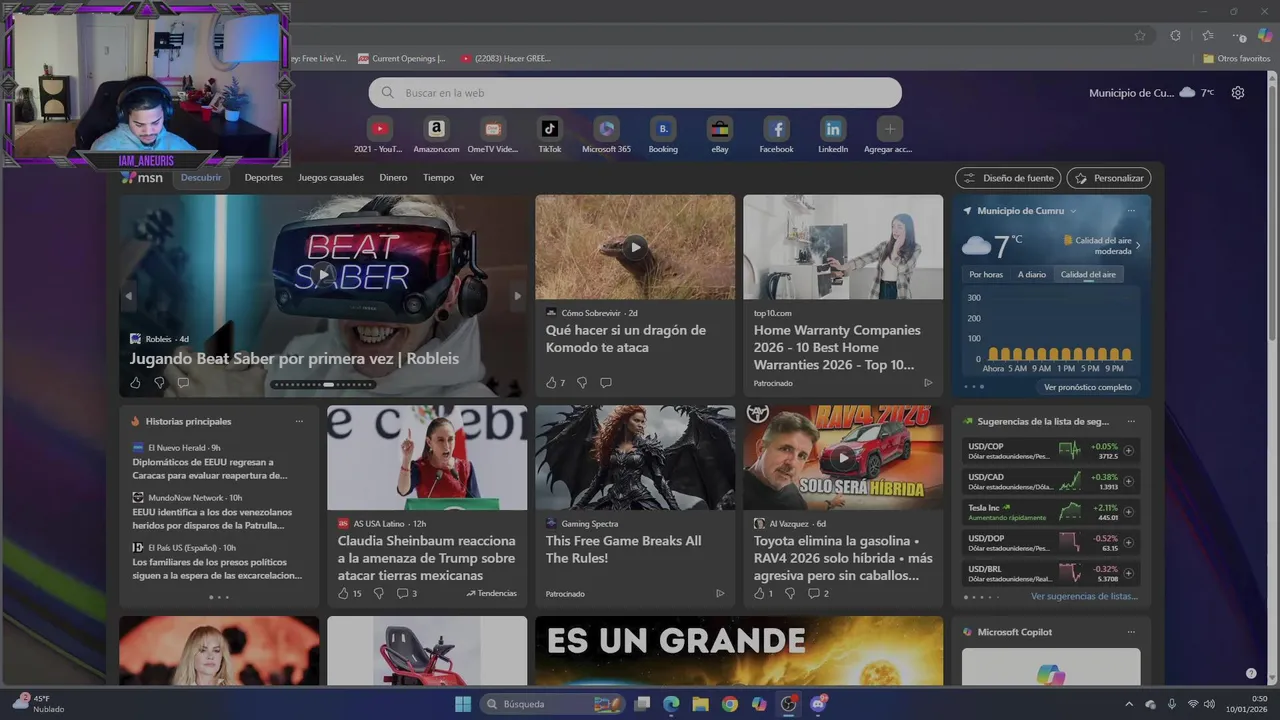Open weather card more options menu

[x=1131, y=211]
